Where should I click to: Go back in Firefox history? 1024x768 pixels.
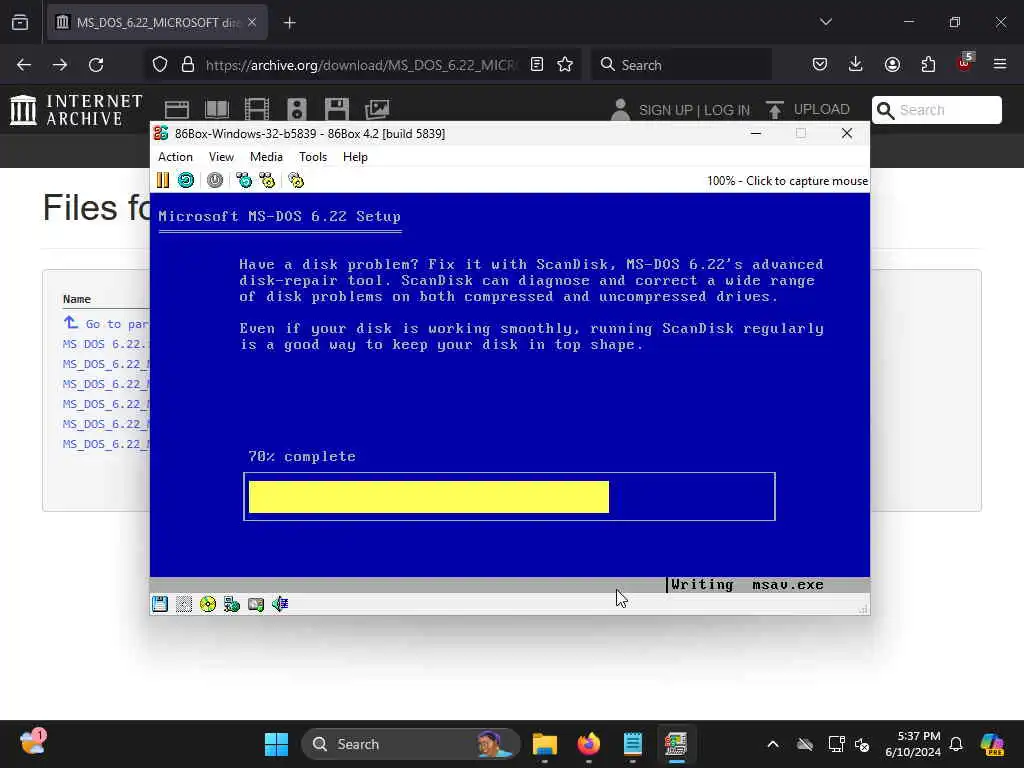(24, 65)
